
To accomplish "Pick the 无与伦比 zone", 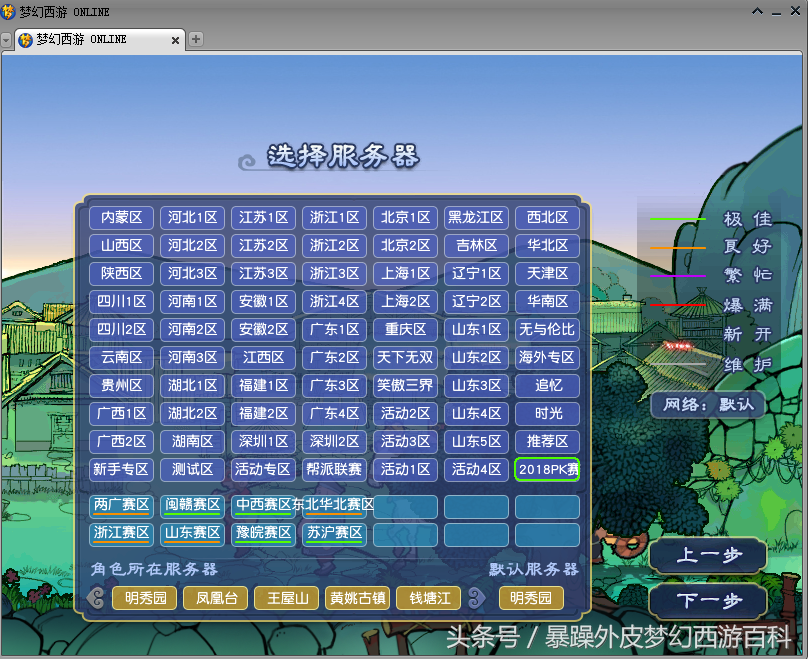I will 547,329.
